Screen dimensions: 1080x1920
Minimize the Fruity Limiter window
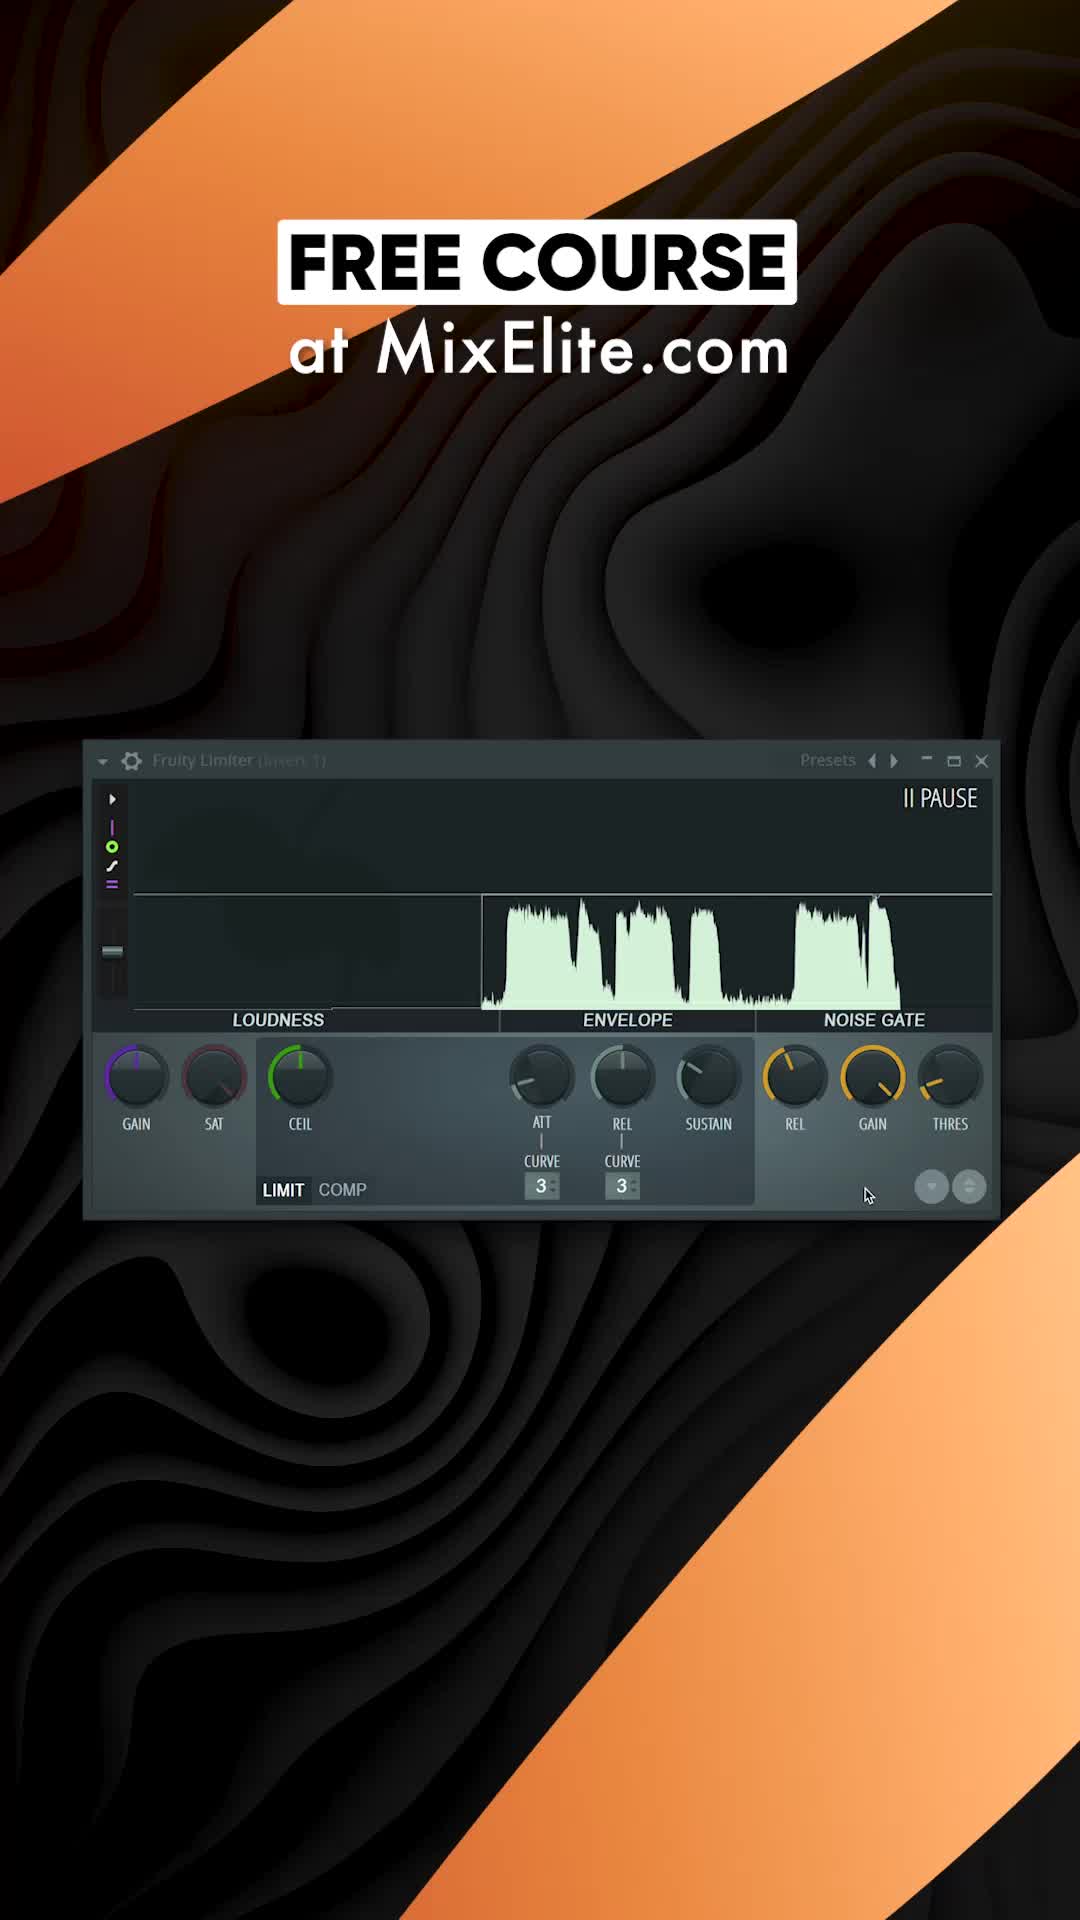(x=927, y=760)
